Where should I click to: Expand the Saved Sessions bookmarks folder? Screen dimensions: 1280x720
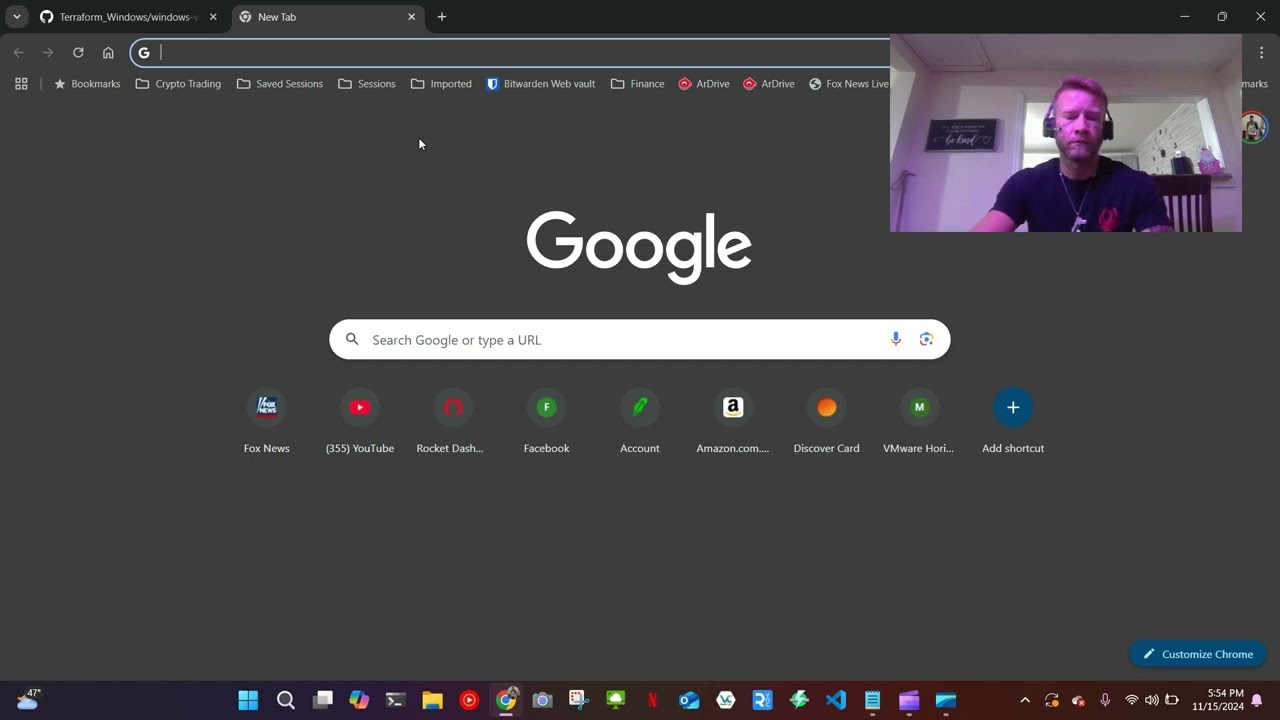(x=279, y=84)
